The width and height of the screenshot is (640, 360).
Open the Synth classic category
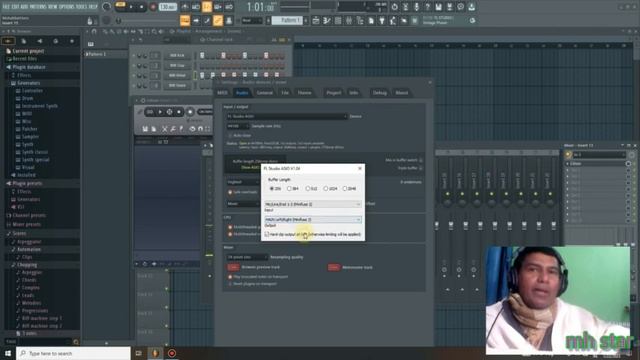[x=35, y=152]
